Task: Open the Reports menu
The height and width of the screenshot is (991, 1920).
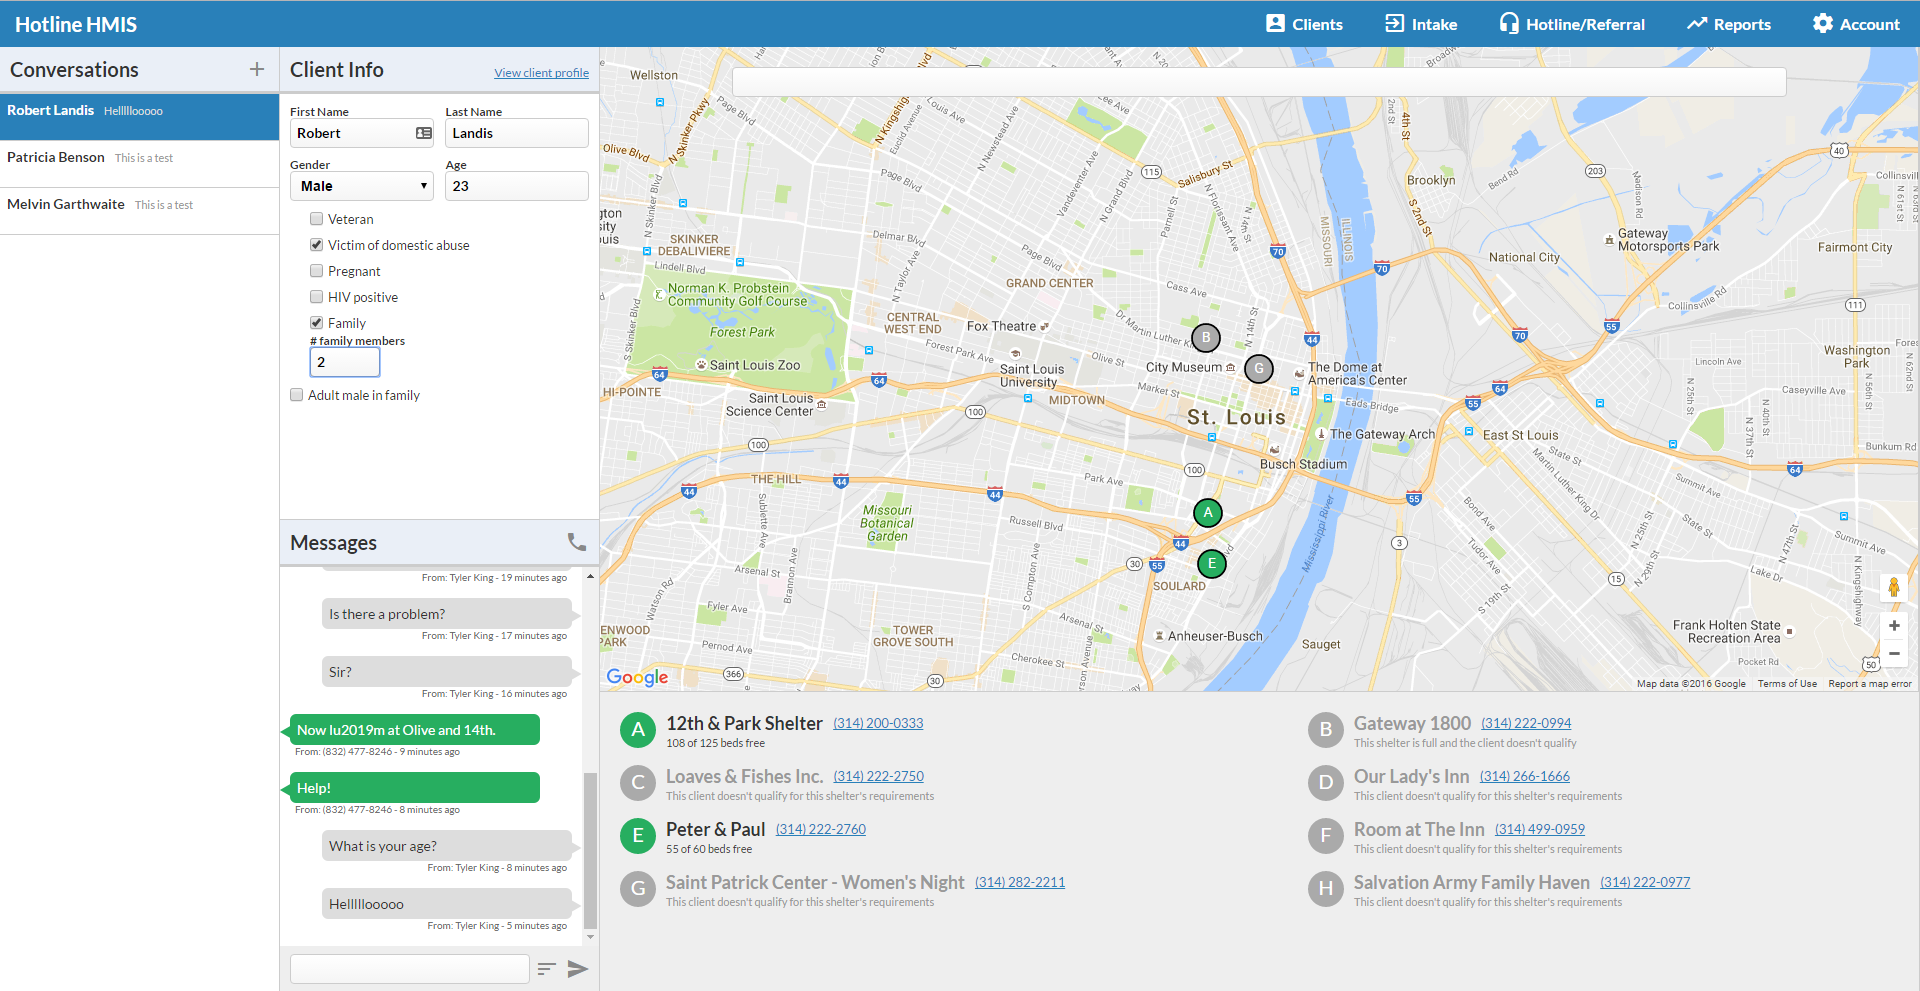Action: tap(1729, 24)
